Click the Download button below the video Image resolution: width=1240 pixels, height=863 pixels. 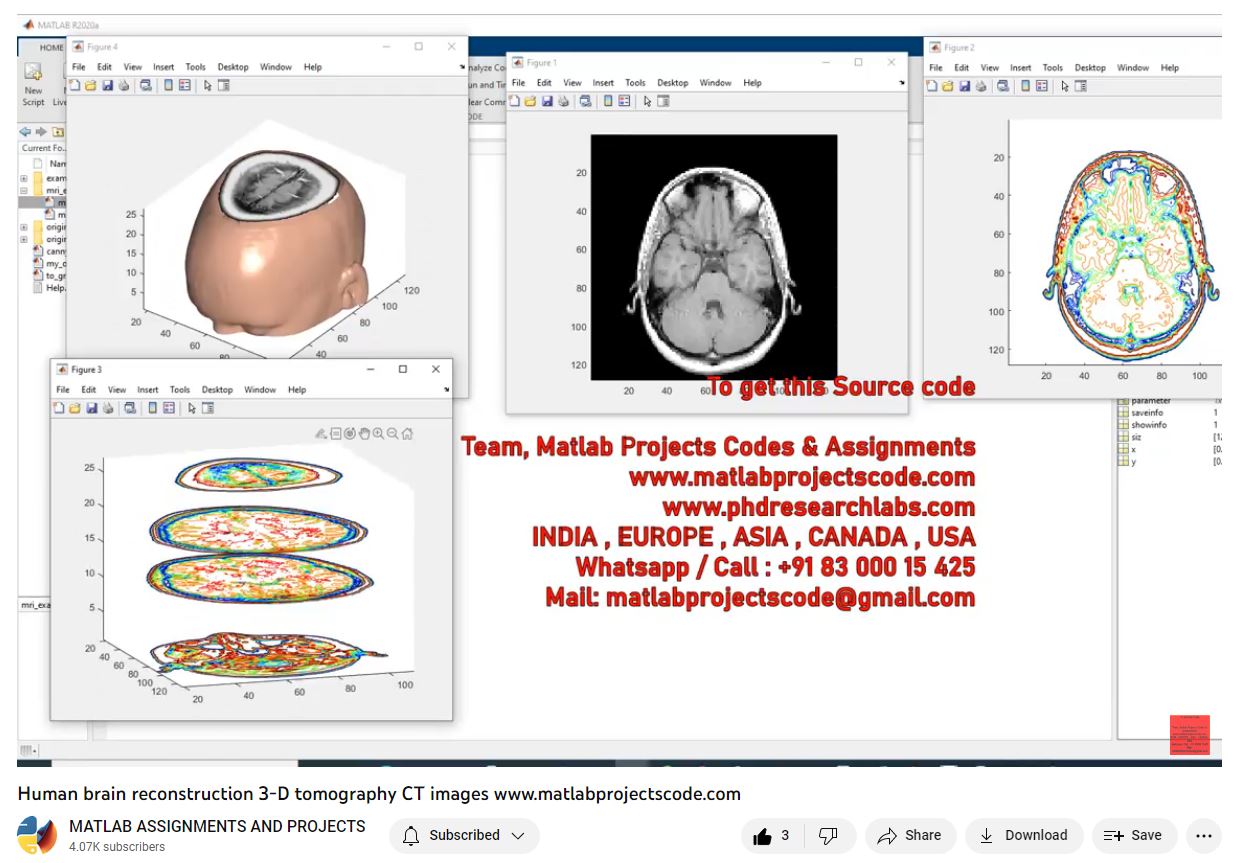pos(1023,836)
